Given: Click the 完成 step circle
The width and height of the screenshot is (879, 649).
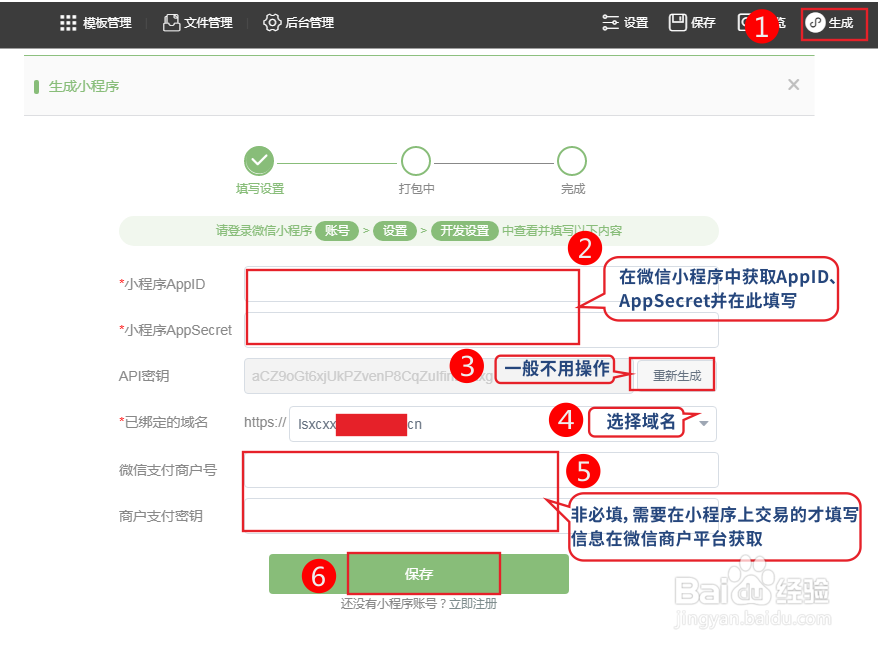Looking at the screenshot, I should pyautogui.click(x=572, y=161).
